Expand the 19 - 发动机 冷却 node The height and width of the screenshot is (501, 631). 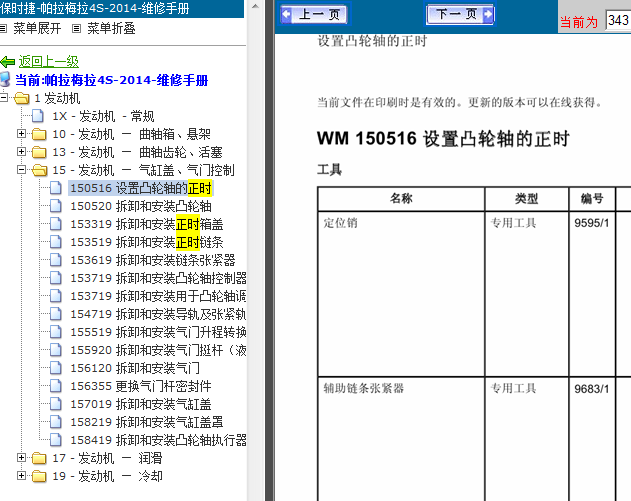coord(22,476)
